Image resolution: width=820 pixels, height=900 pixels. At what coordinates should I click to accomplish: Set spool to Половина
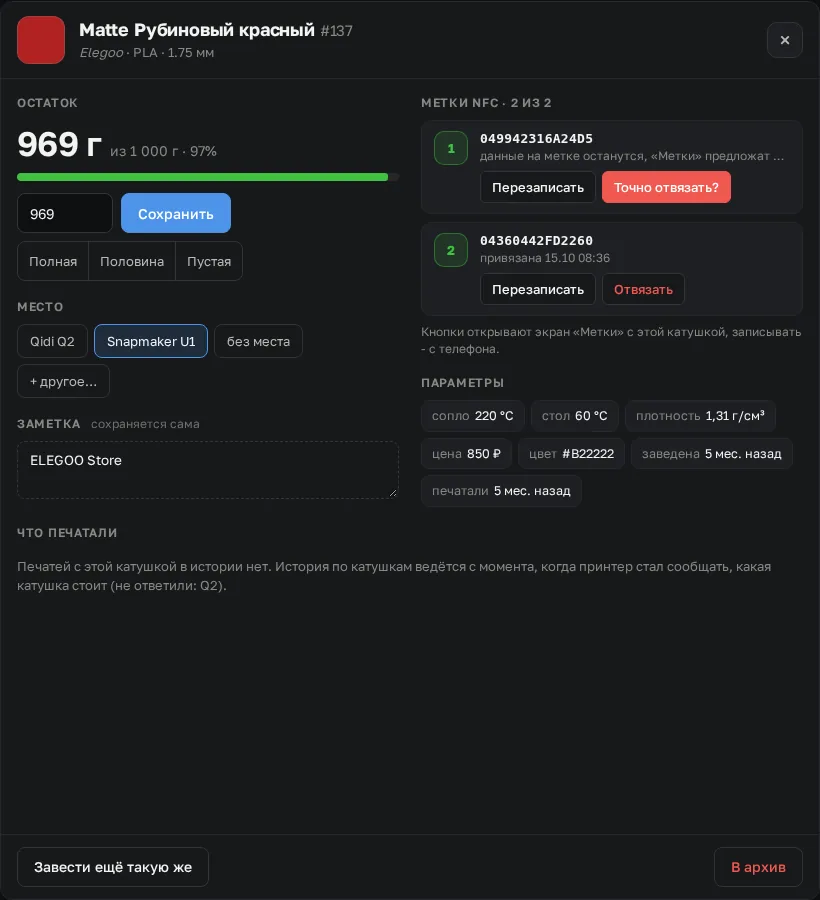pyautogui.click(x=132, y=262)
